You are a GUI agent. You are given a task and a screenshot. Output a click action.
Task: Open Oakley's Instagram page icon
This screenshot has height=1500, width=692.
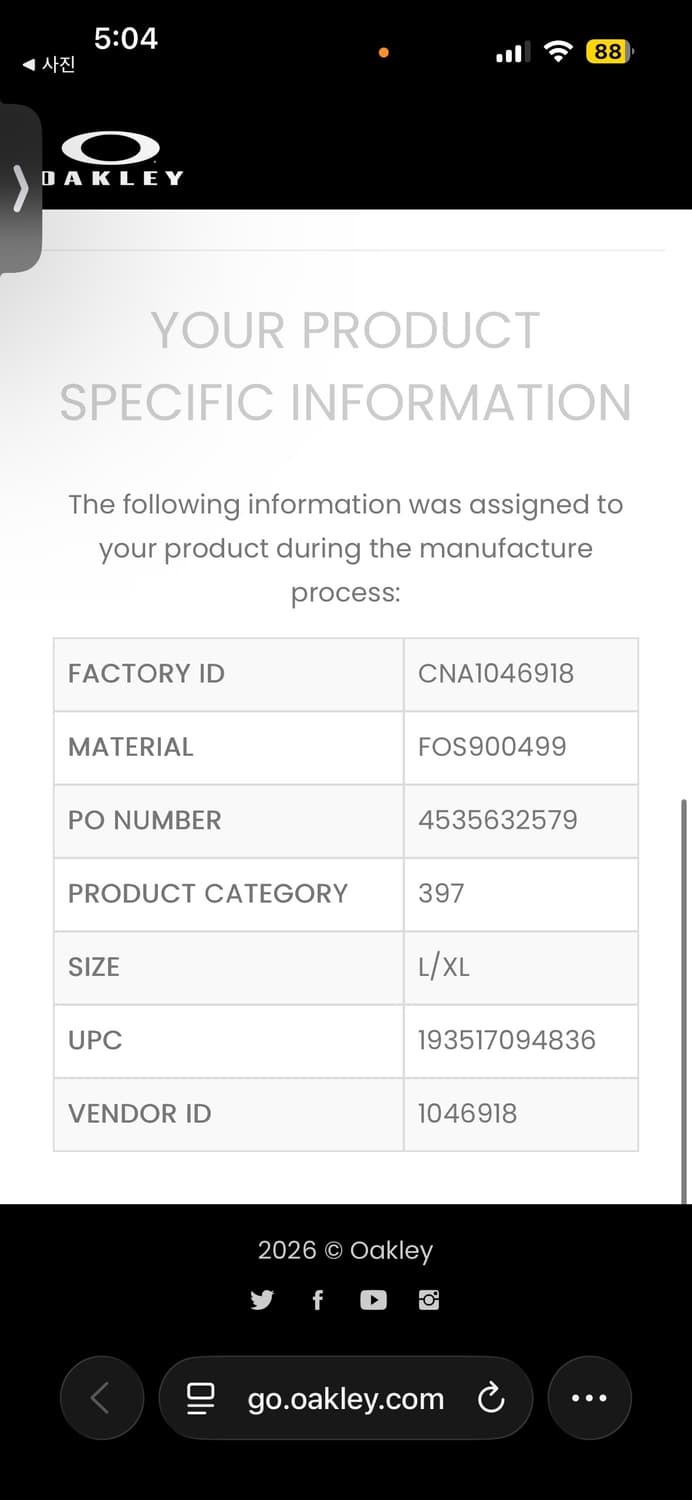(x=429, y=1300)
